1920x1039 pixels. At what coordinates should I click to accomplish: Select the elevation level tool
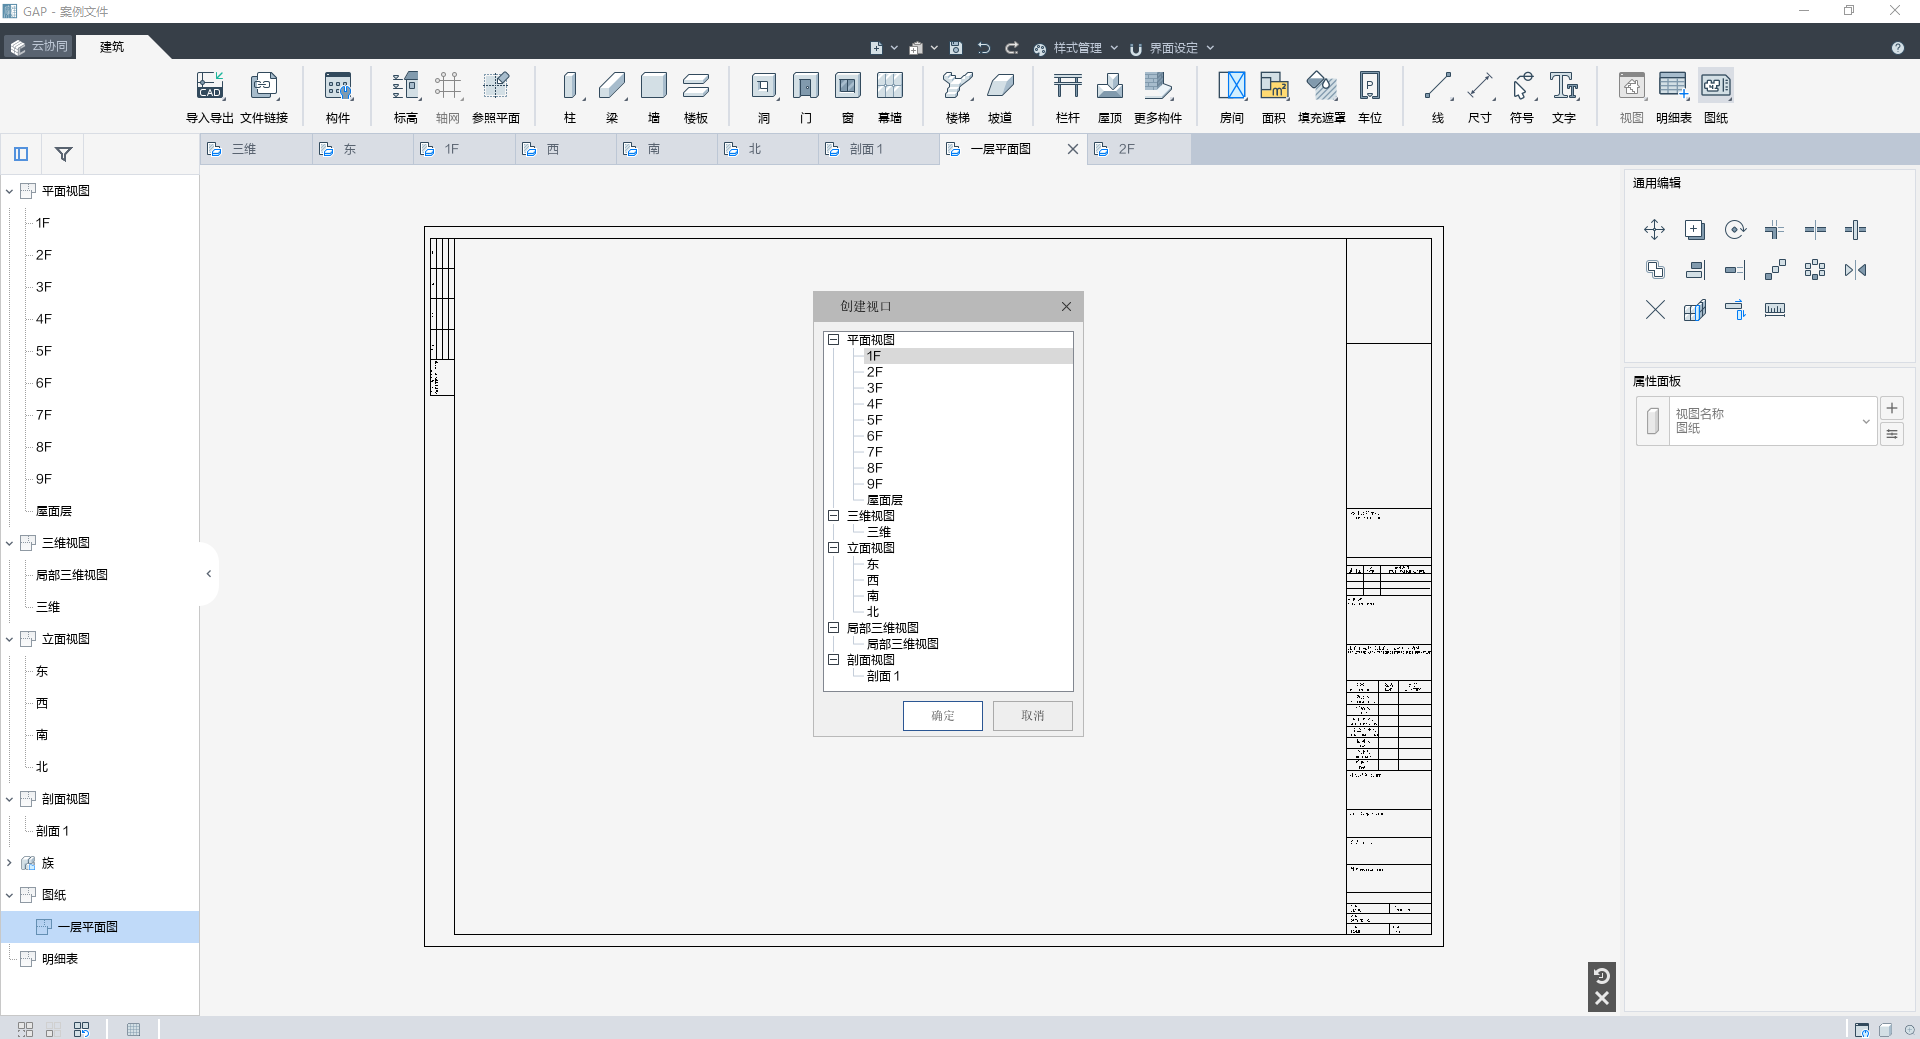tap(405, 97)
